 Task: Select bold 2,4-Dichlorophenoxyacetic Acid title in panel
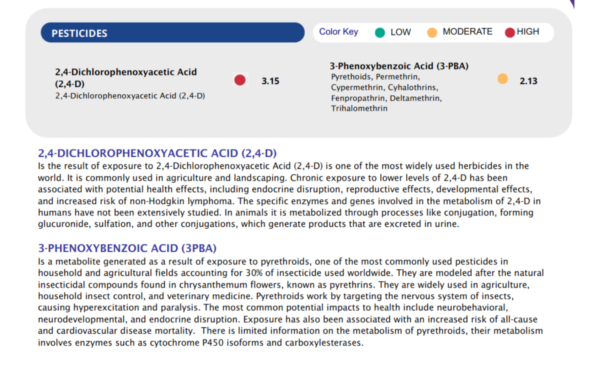pos(126,78)
